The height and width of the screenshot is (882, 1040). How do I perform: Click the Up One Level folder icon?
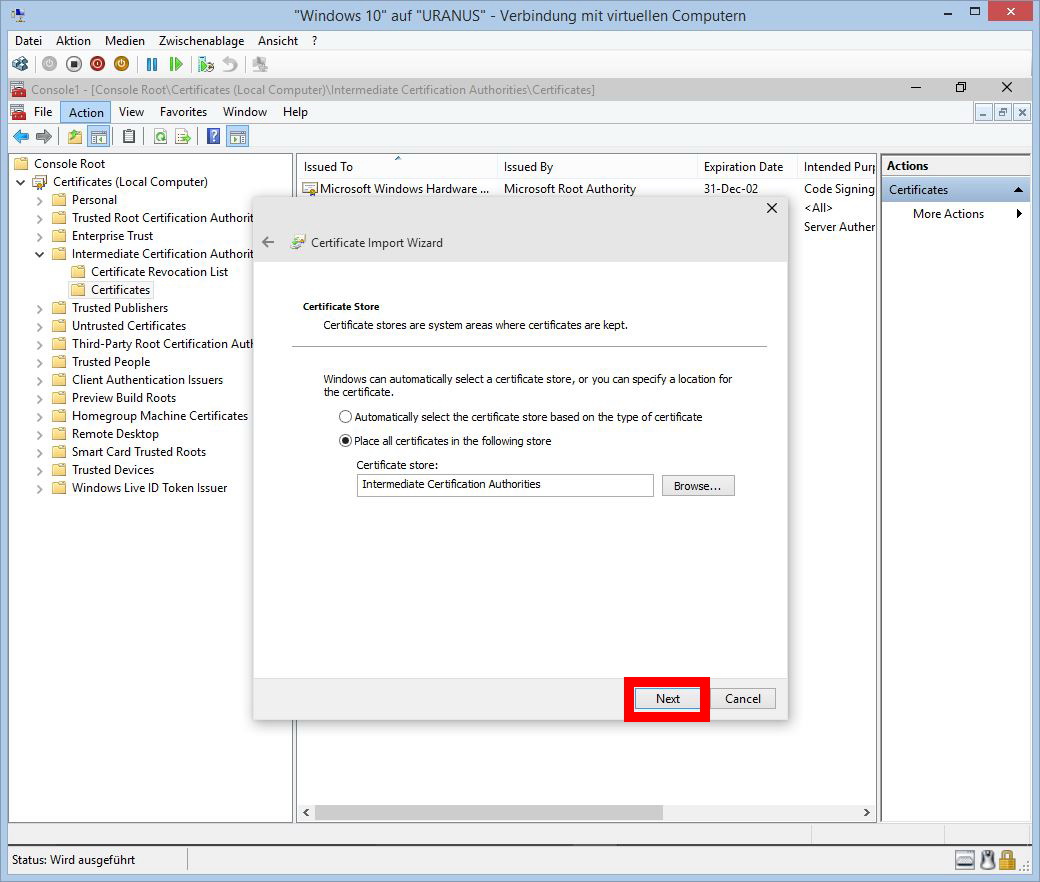tap(75, 137)
